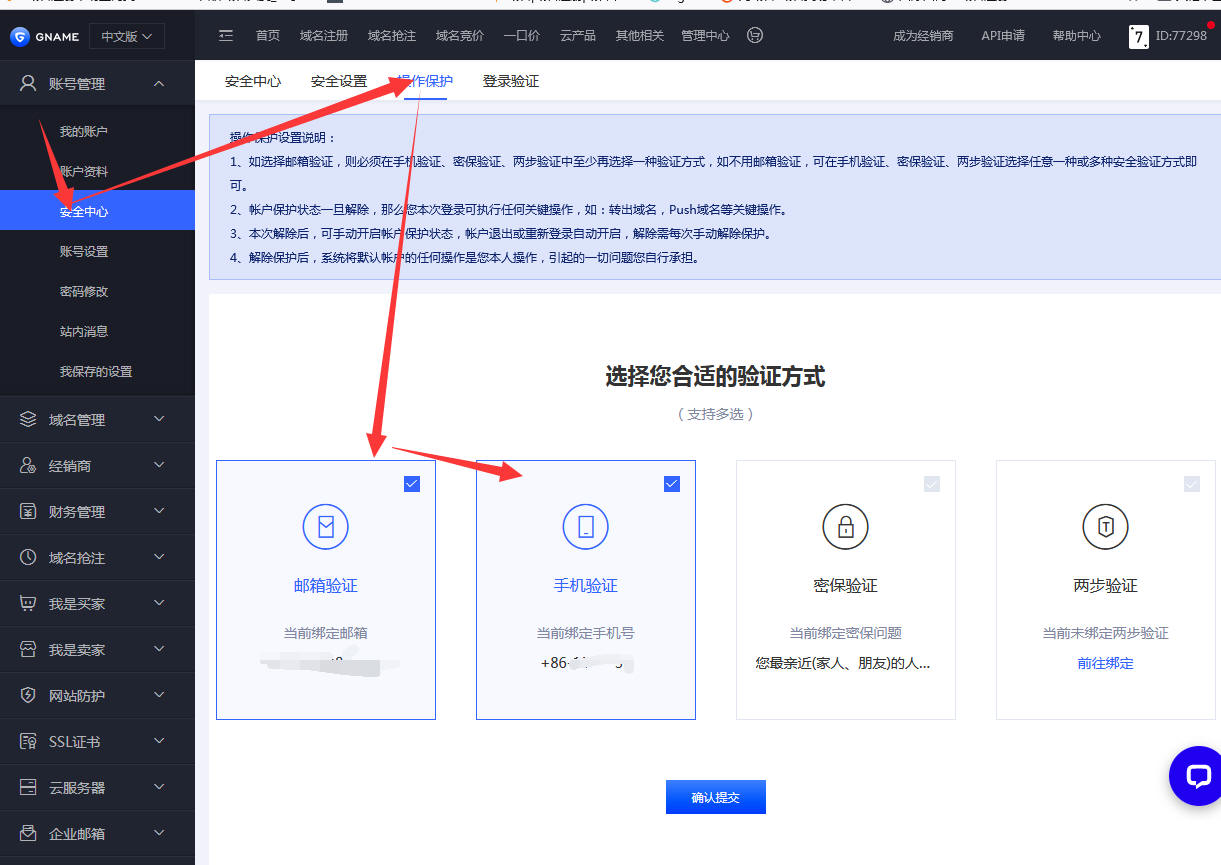The image size is (1221, 865).
Task: Click the phone verification circle icon
Action: pyautogui.click(x=586, y=526)
